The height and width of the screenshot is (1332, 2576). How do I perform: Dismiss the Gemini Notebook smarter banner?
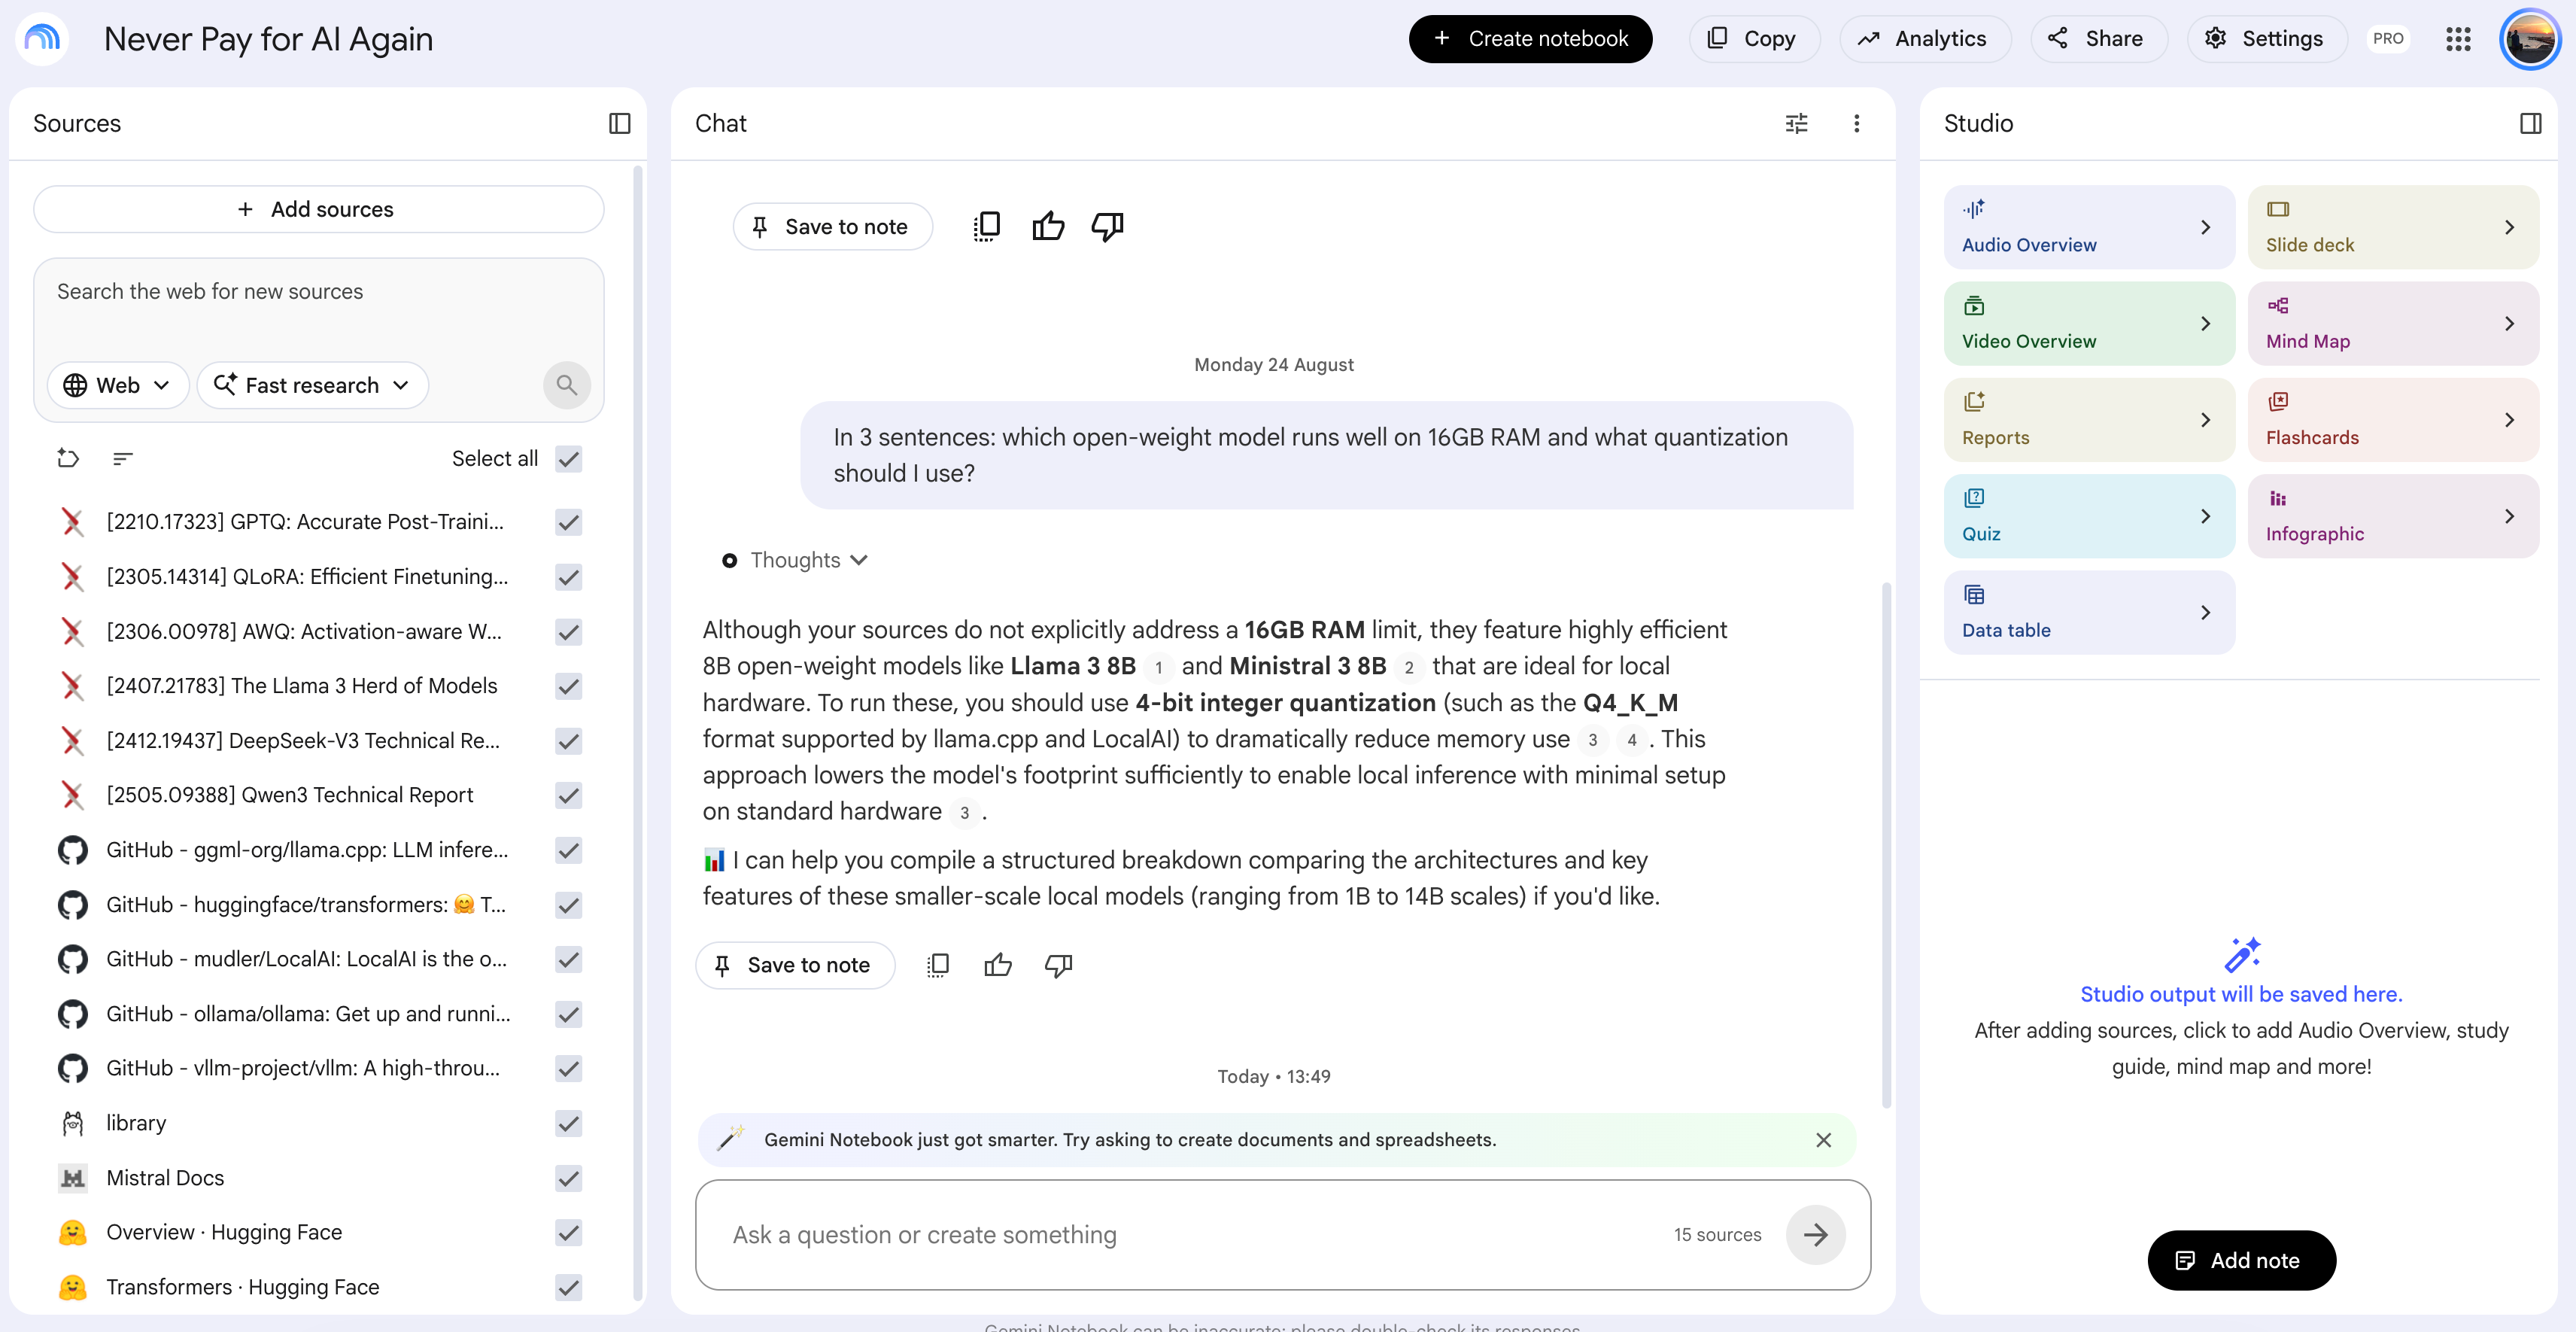[x=1823, y=1140]
